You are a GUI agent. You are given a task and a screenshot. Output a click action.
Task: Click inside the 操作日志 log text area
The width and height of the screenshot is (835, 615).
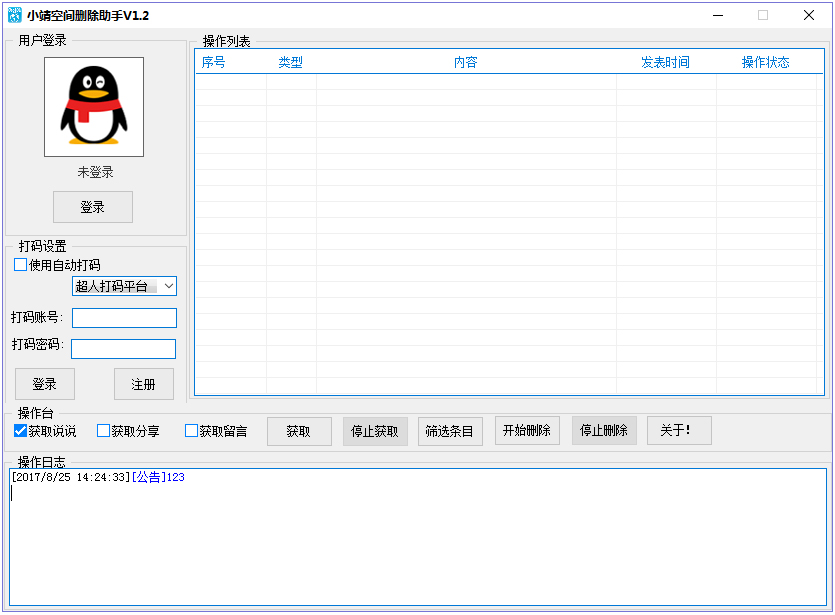[x=417, y=540]
